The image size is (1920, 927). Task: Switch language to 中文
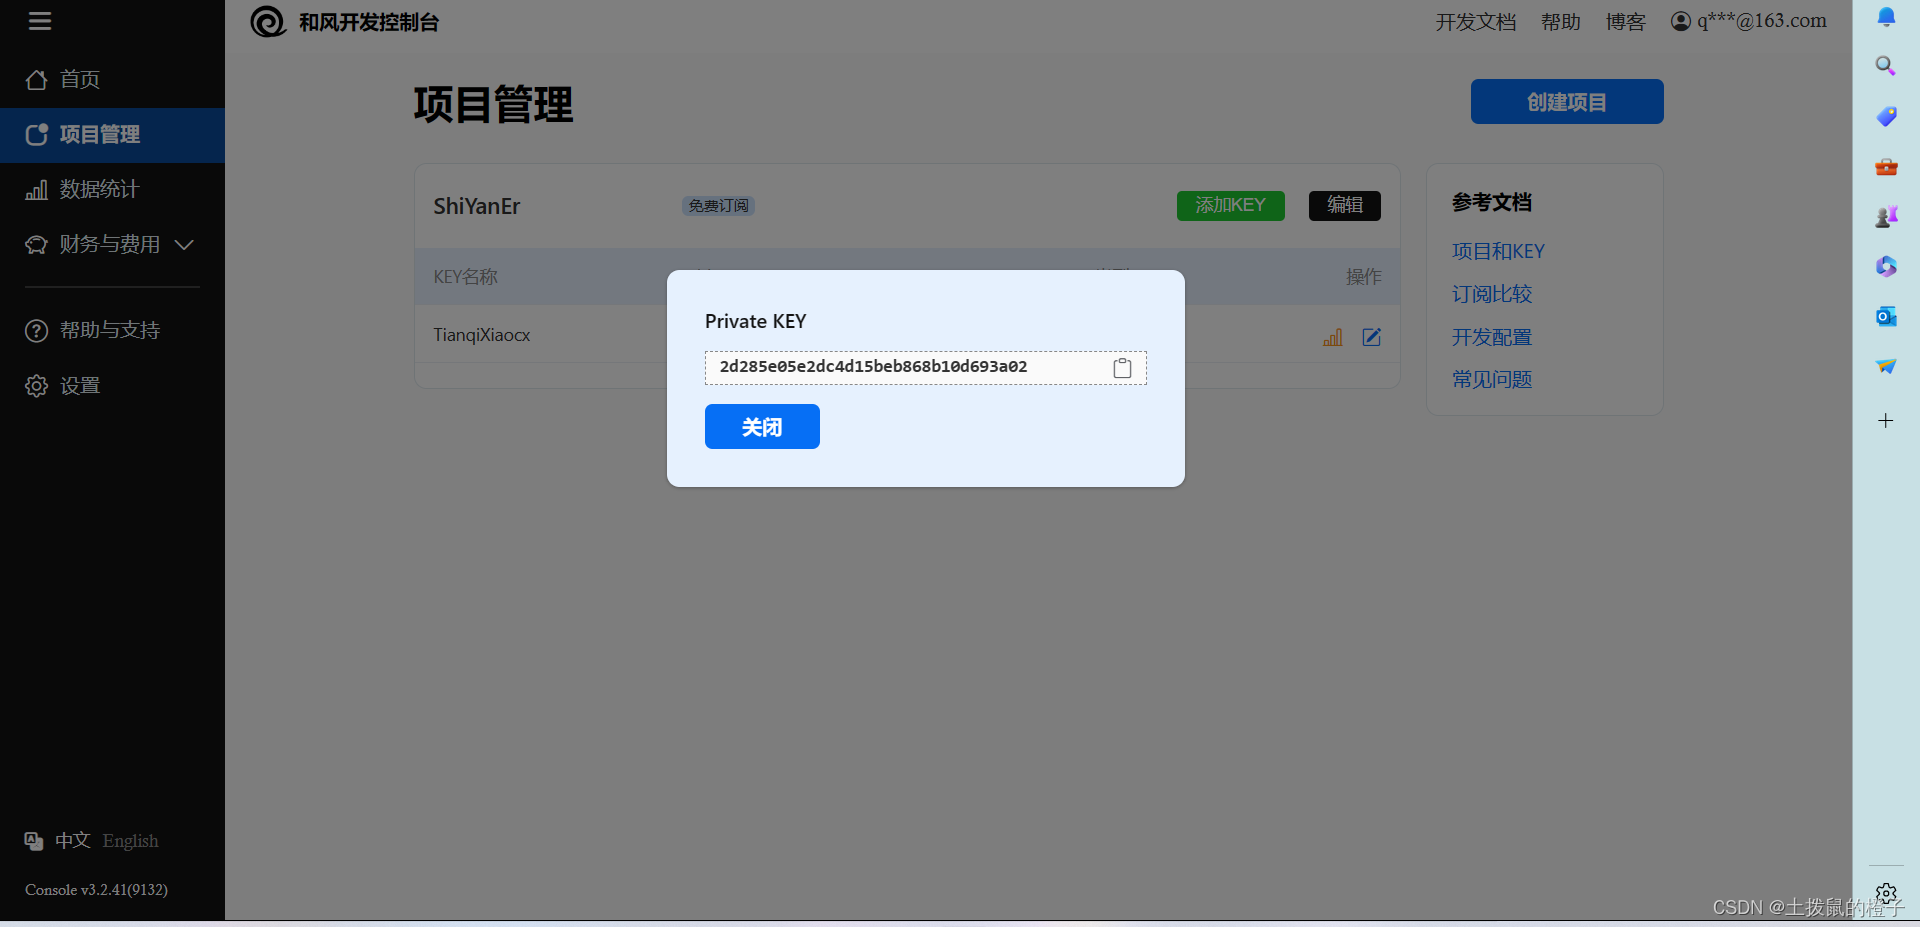[73, 841]
